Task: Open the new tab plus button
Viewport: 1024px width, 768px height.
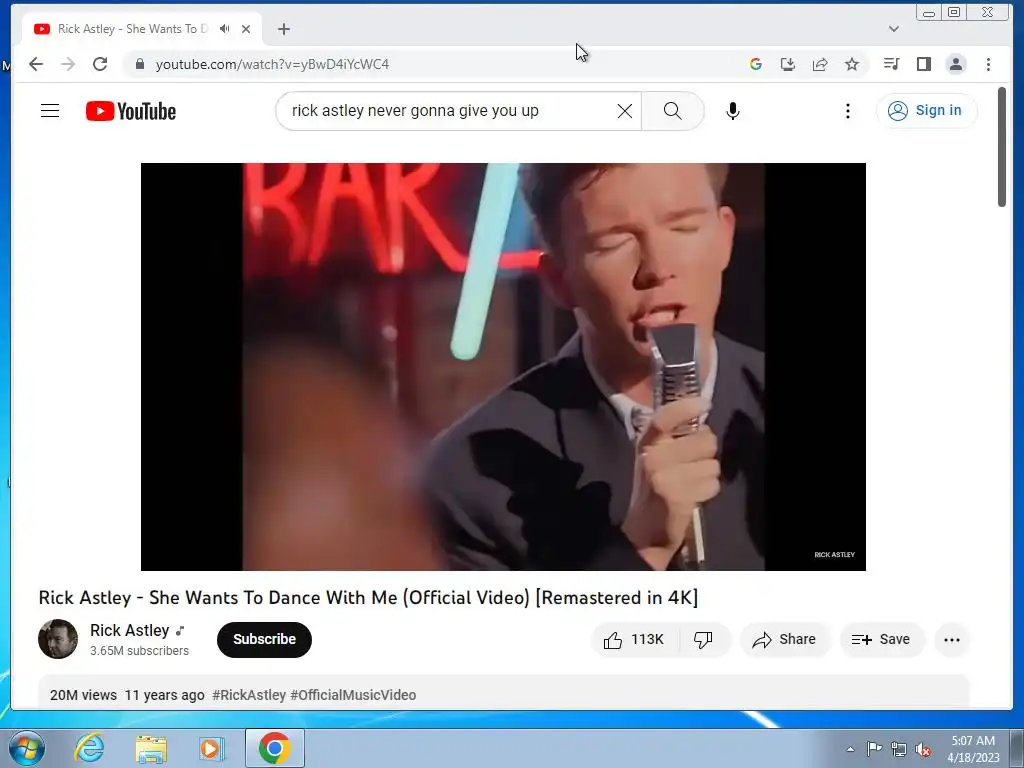Action: tap(283, 29)
